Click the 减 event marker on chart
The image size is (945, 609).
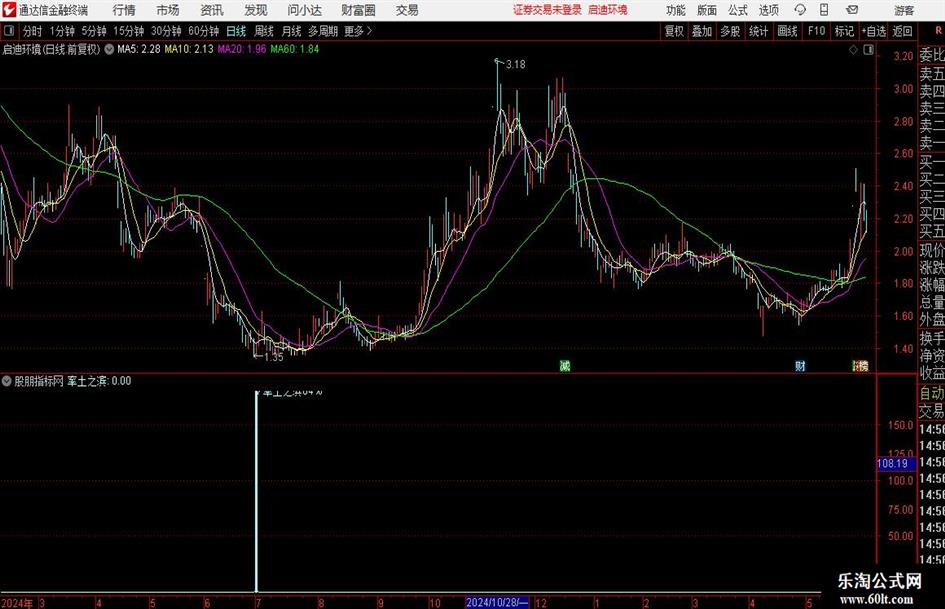click(565, 365)
